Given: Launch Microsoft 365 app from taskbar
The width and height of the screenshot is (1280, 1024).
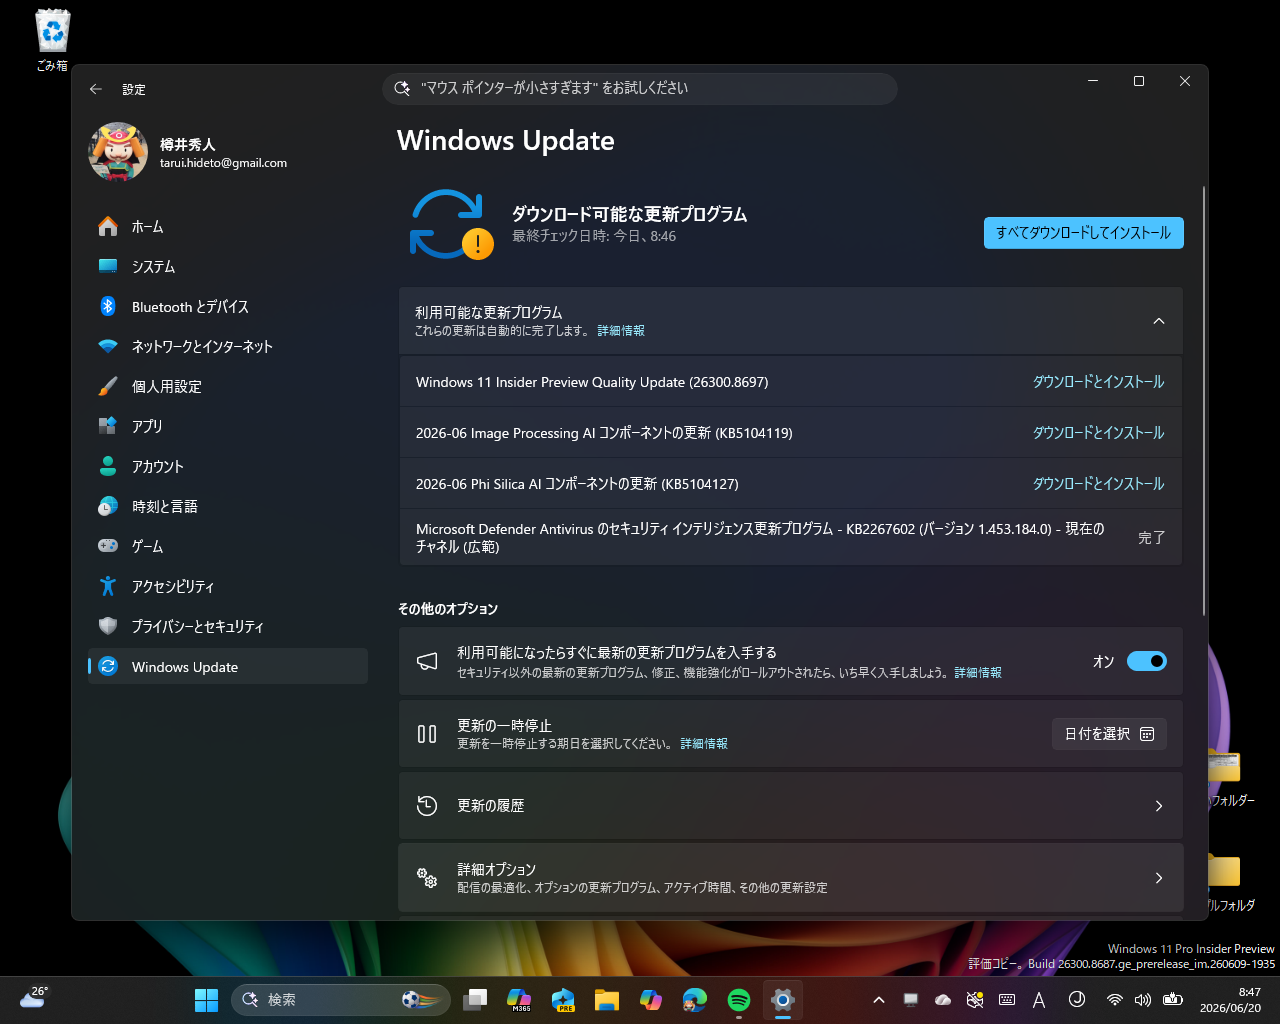Looking at the screenshot, I should [x=519, y=1000].
